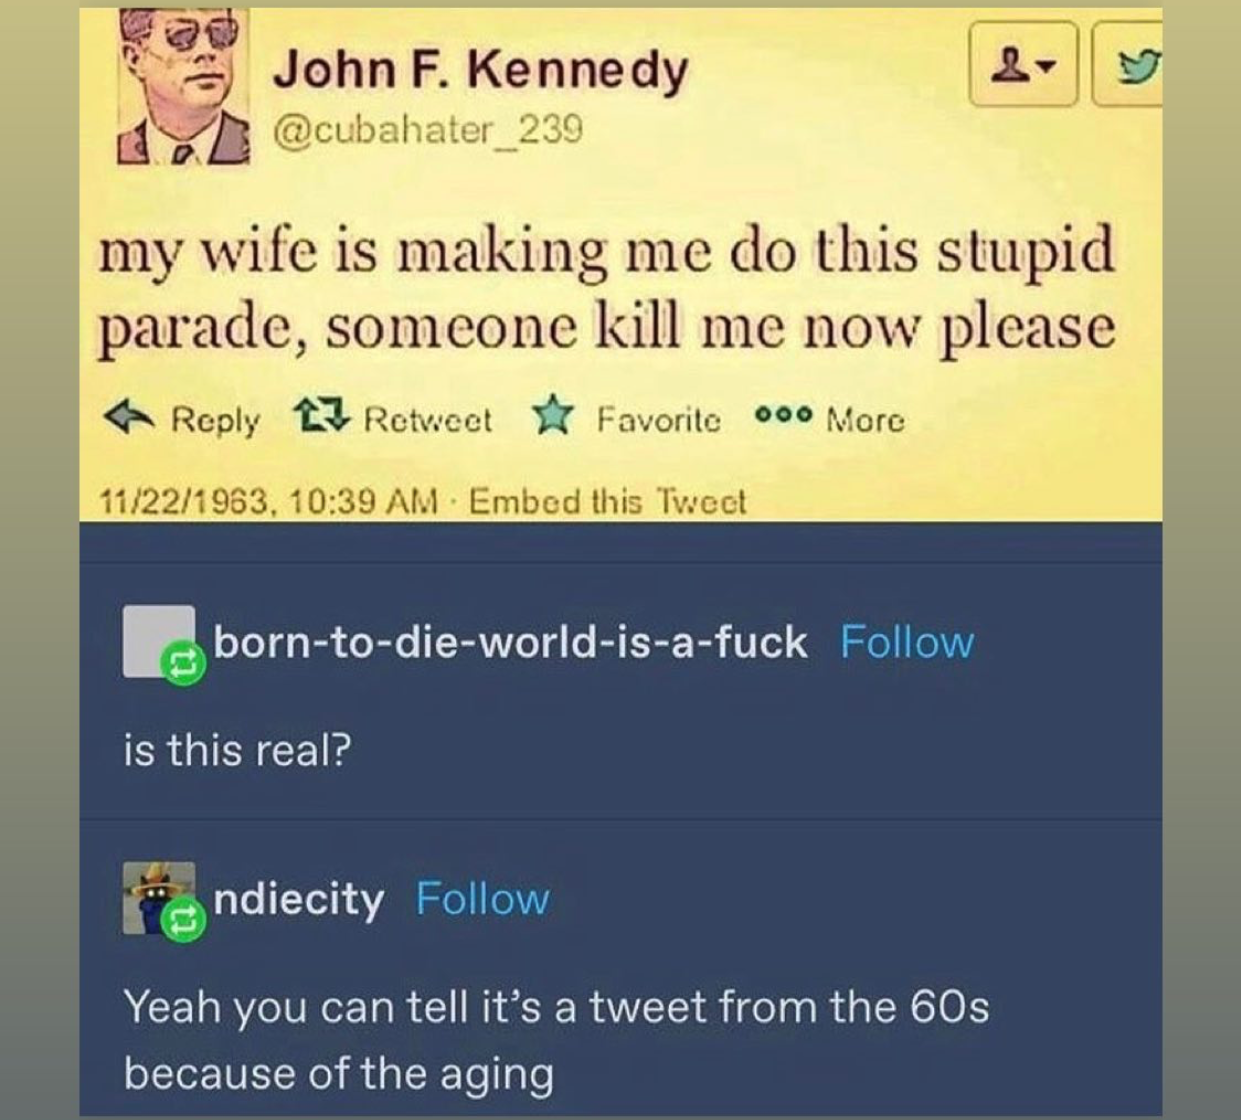Click the John F. Kennedy display name
The height and width of the screenshot is (1120, 1241).
point(481,71)
